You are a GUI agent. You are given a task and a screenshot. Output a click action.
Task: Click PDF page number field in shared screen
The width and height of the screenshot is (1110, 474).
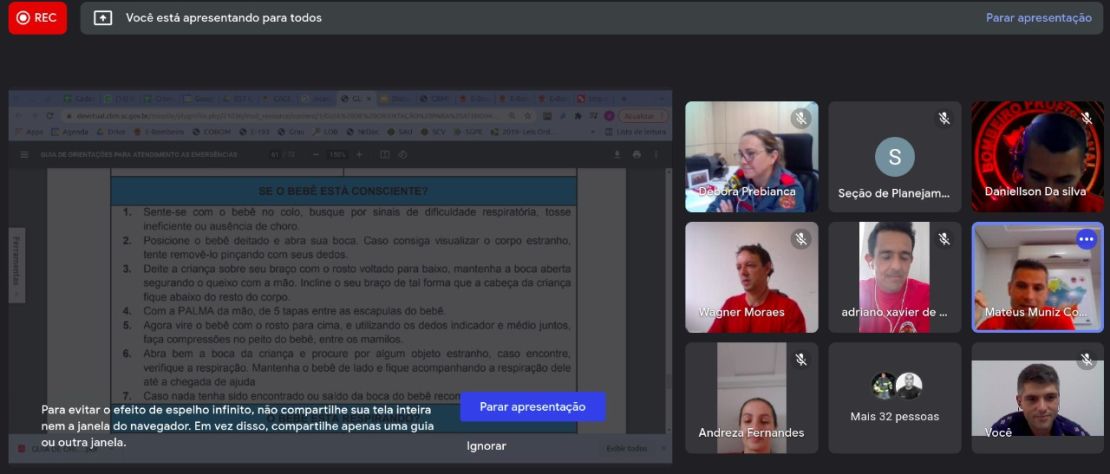click(275, 154)
